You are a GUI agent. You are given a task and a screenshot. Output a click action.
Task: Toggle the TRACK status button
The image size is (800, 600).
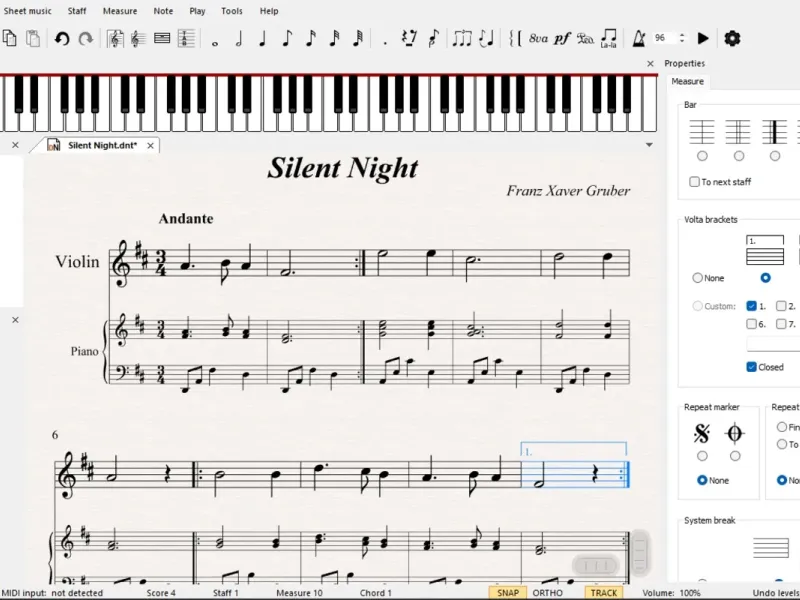coord(604,592)
